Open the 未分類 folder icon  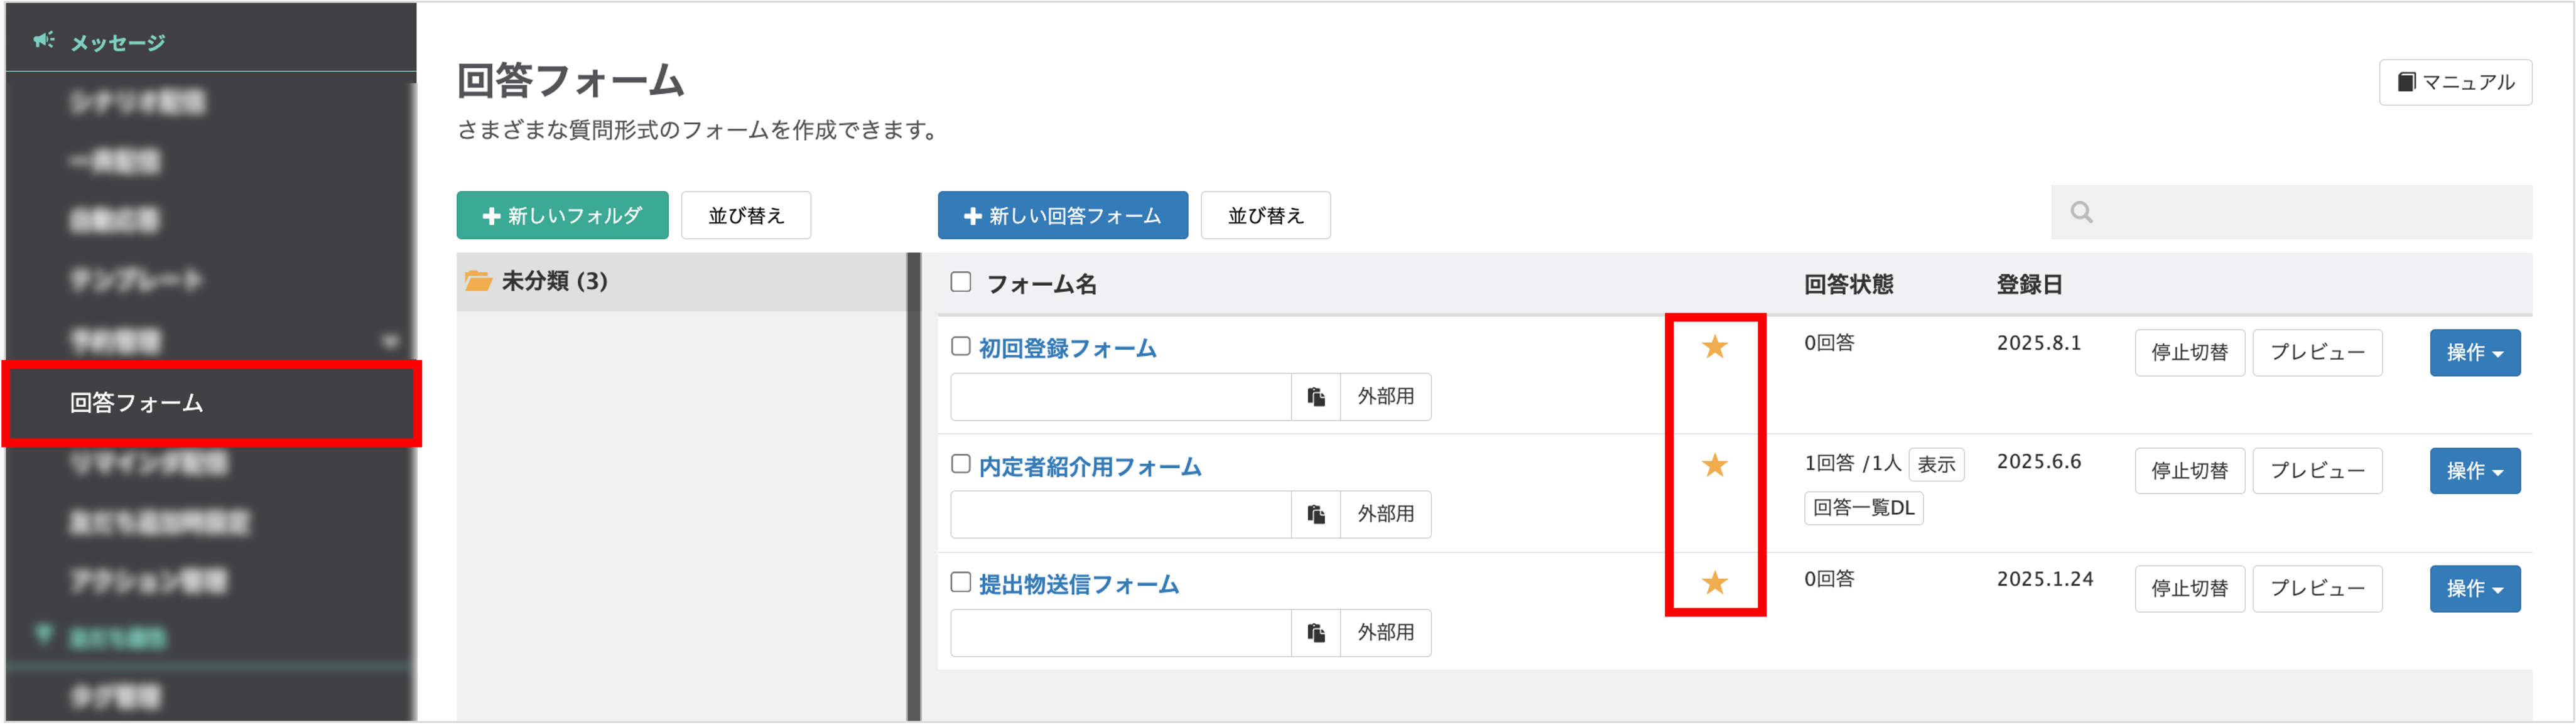point(478,281)
